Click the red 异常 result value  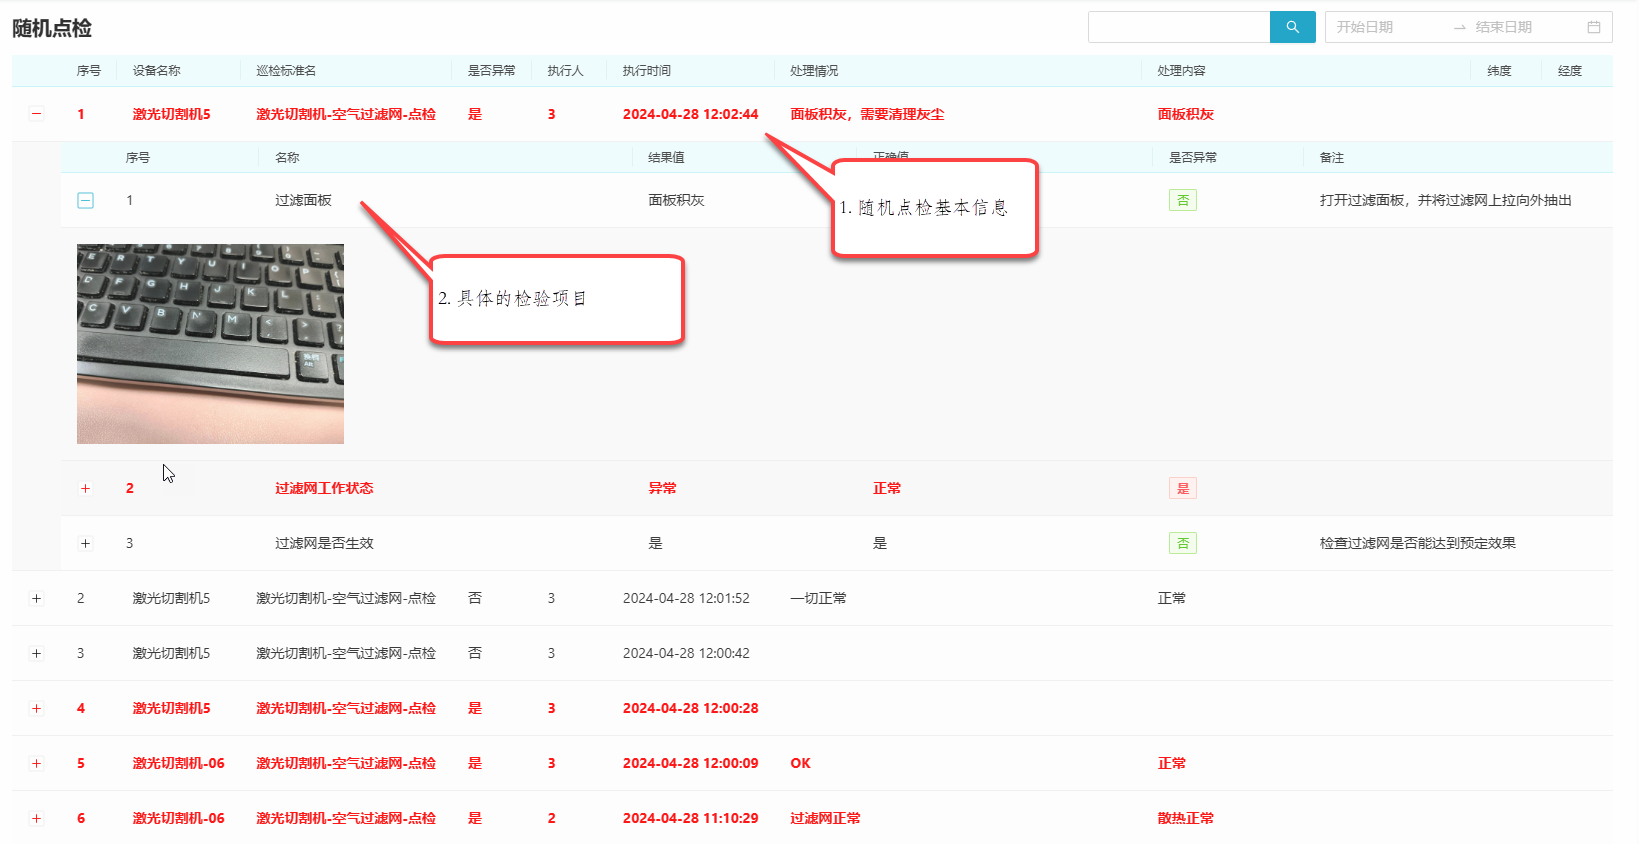(662, 488)
